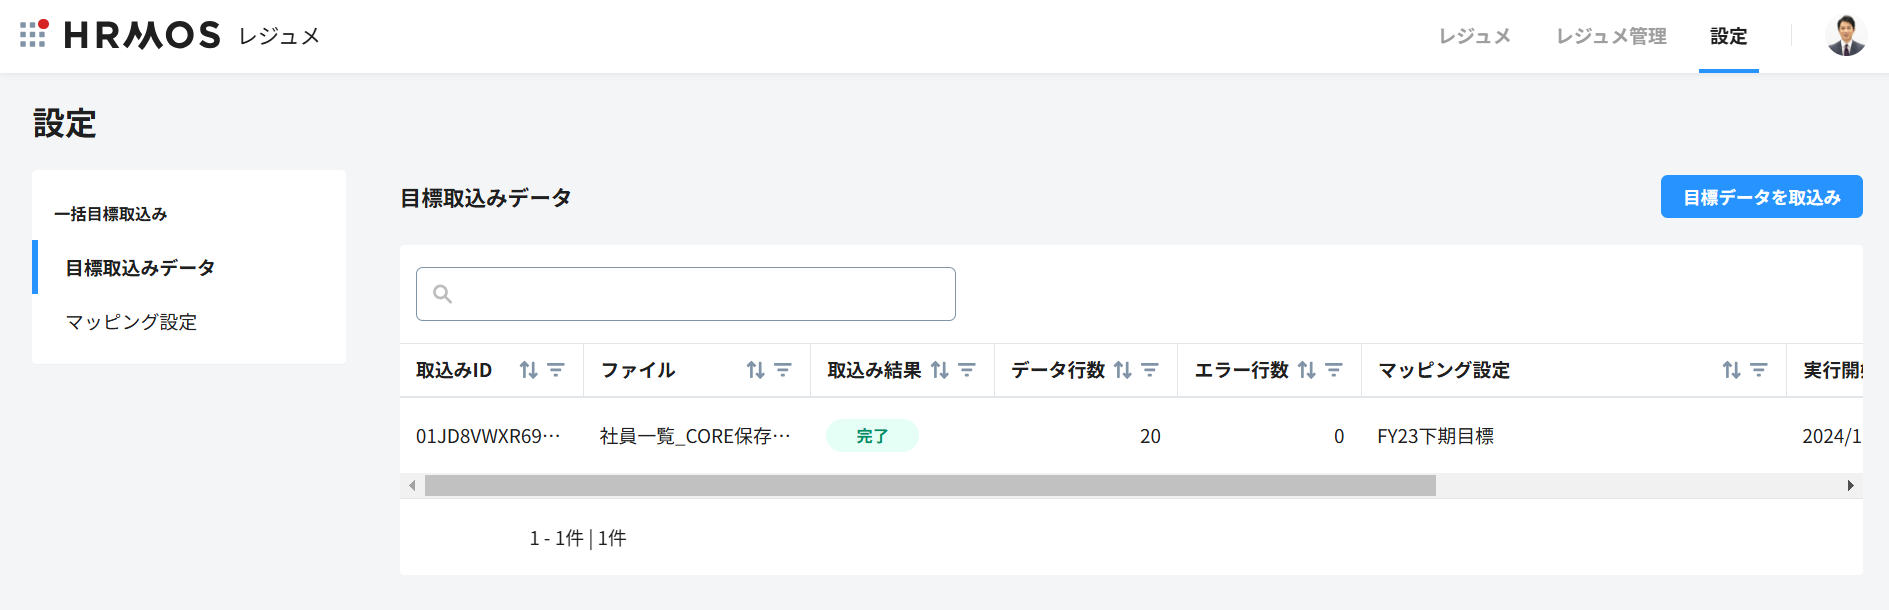Sort the マッピング設定 column
The width and height of the screenshot is (1889, 610).
(1732, 370)
